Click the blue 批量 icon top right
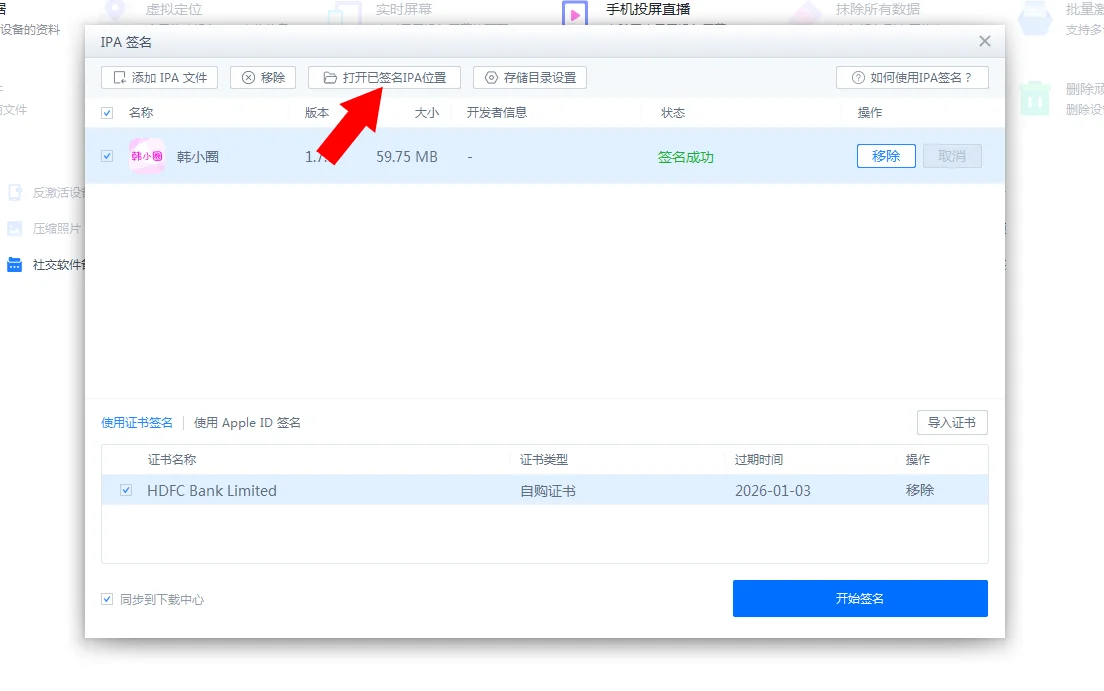The width and height of the screenshot is (1104, 691). pos(1036,18)
